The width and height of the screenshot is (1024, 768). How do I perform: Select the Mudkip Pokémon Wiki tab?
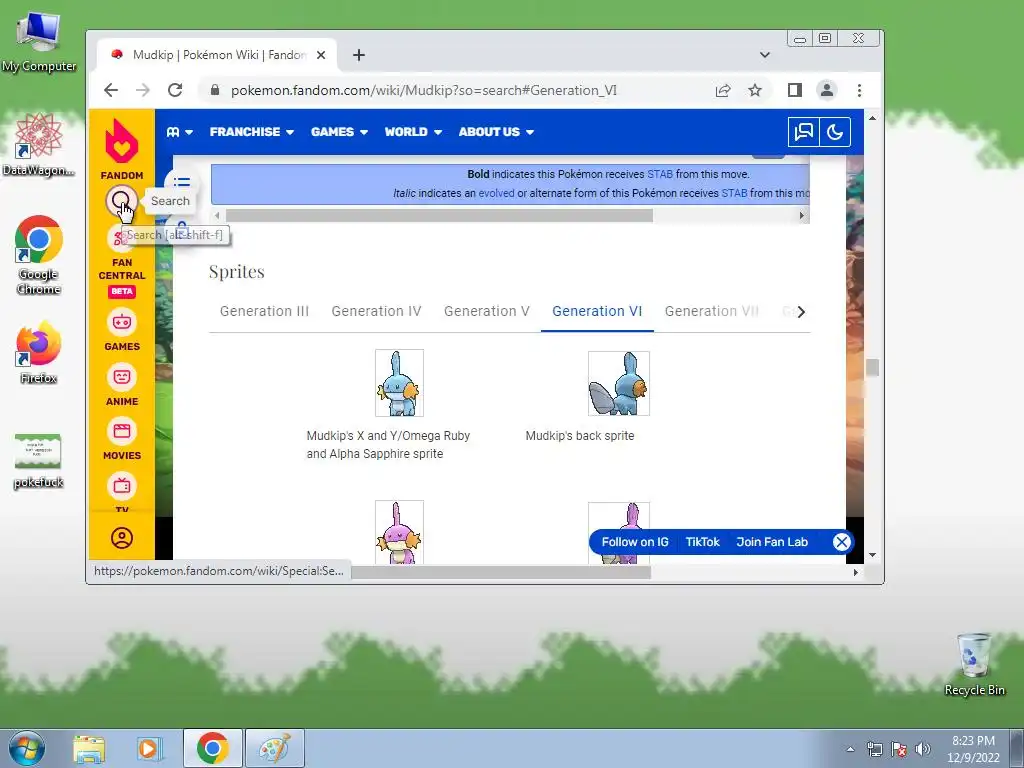pyautogui.click(x=217, y=55)
